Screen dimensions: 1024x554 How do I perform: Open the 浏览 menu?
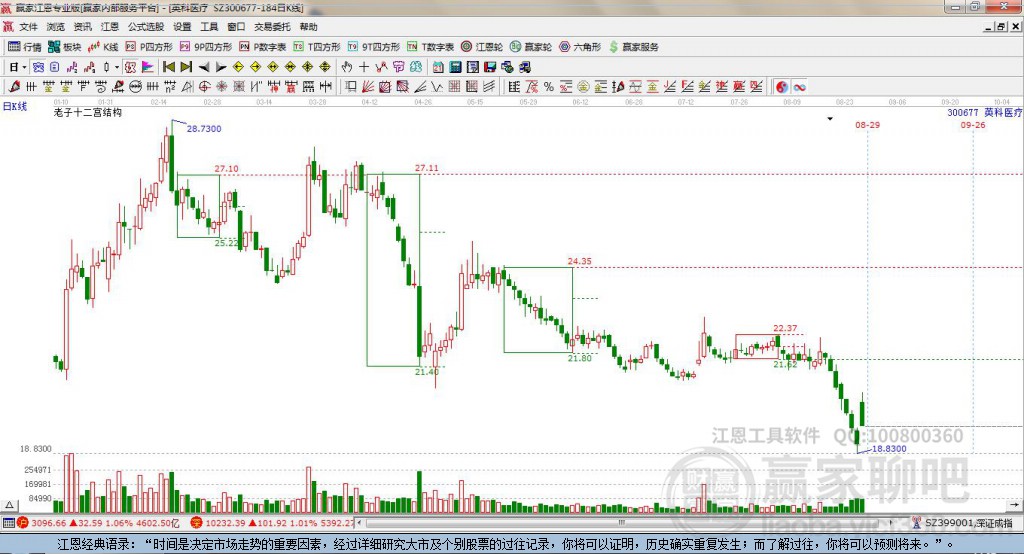(56, 27)
